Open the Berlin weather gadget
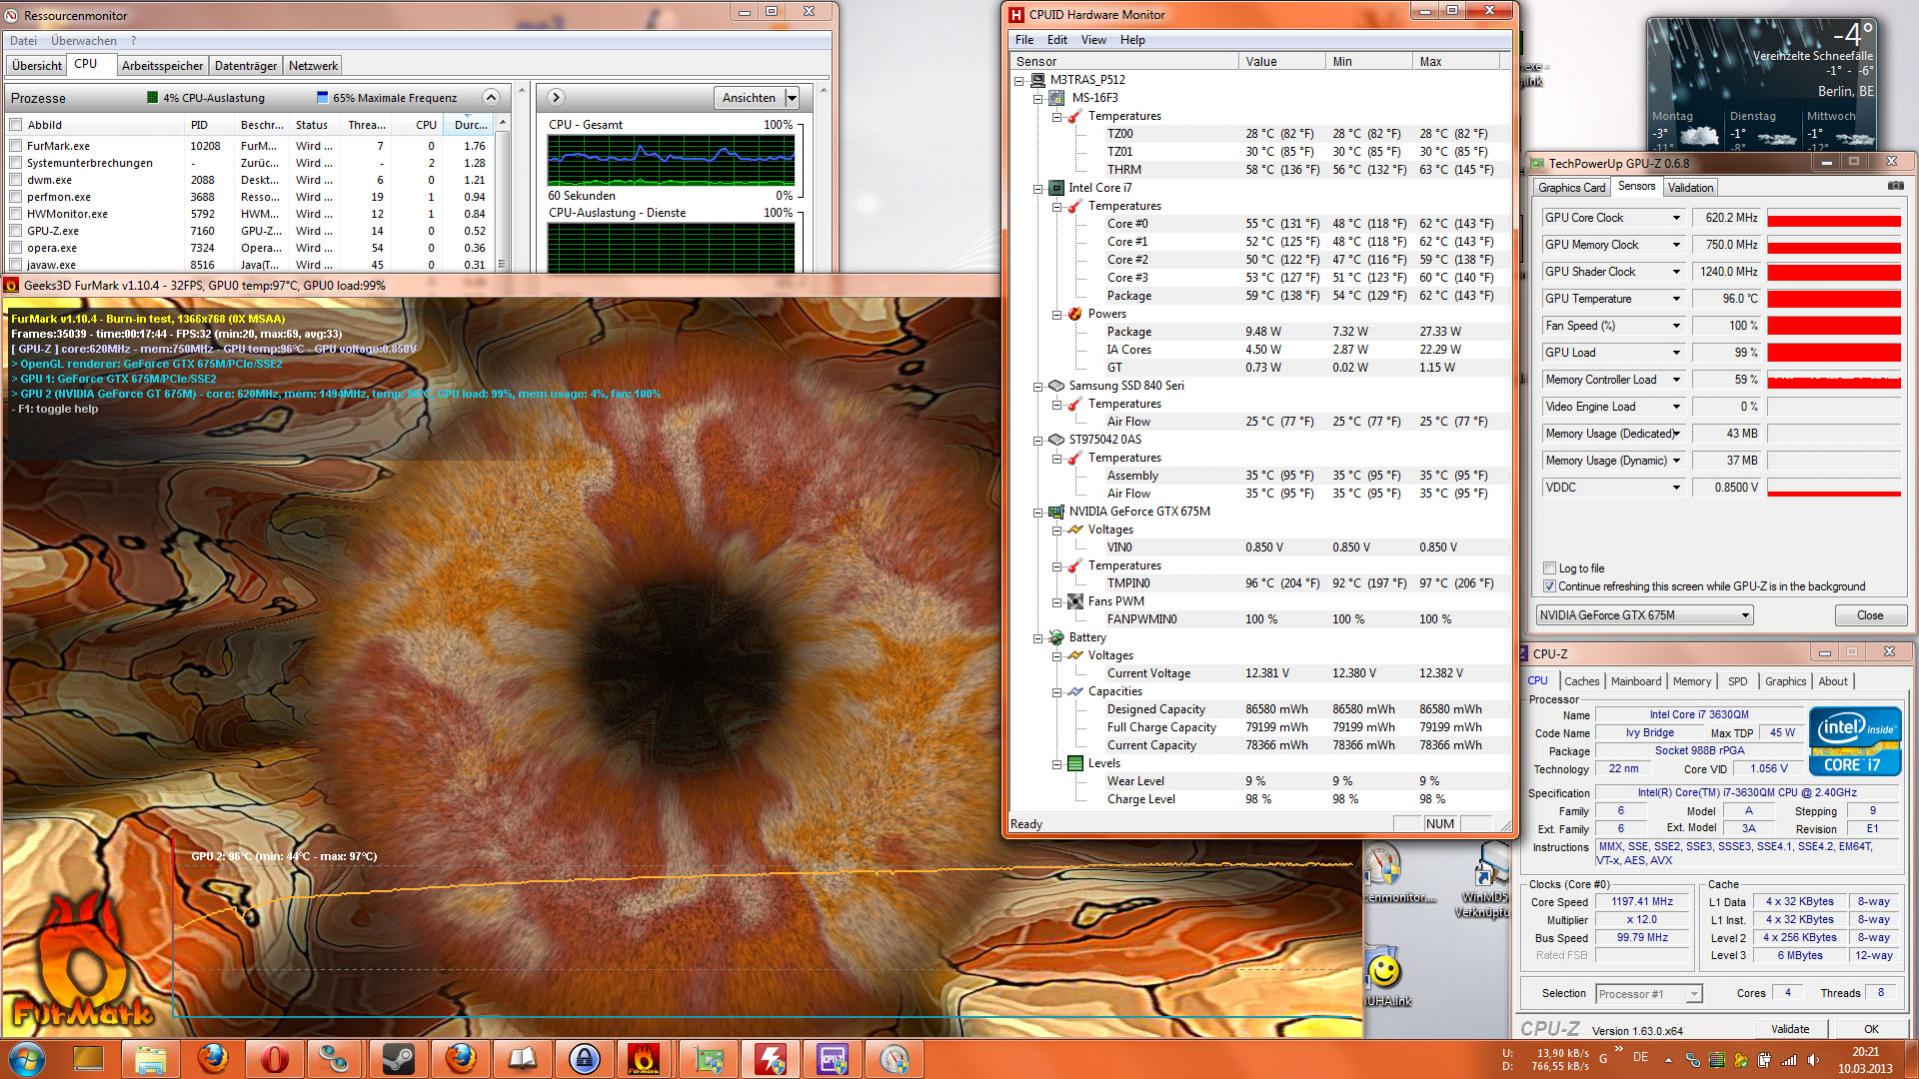Viewport: 1919px width, 1079px height. click(1762, 83)
